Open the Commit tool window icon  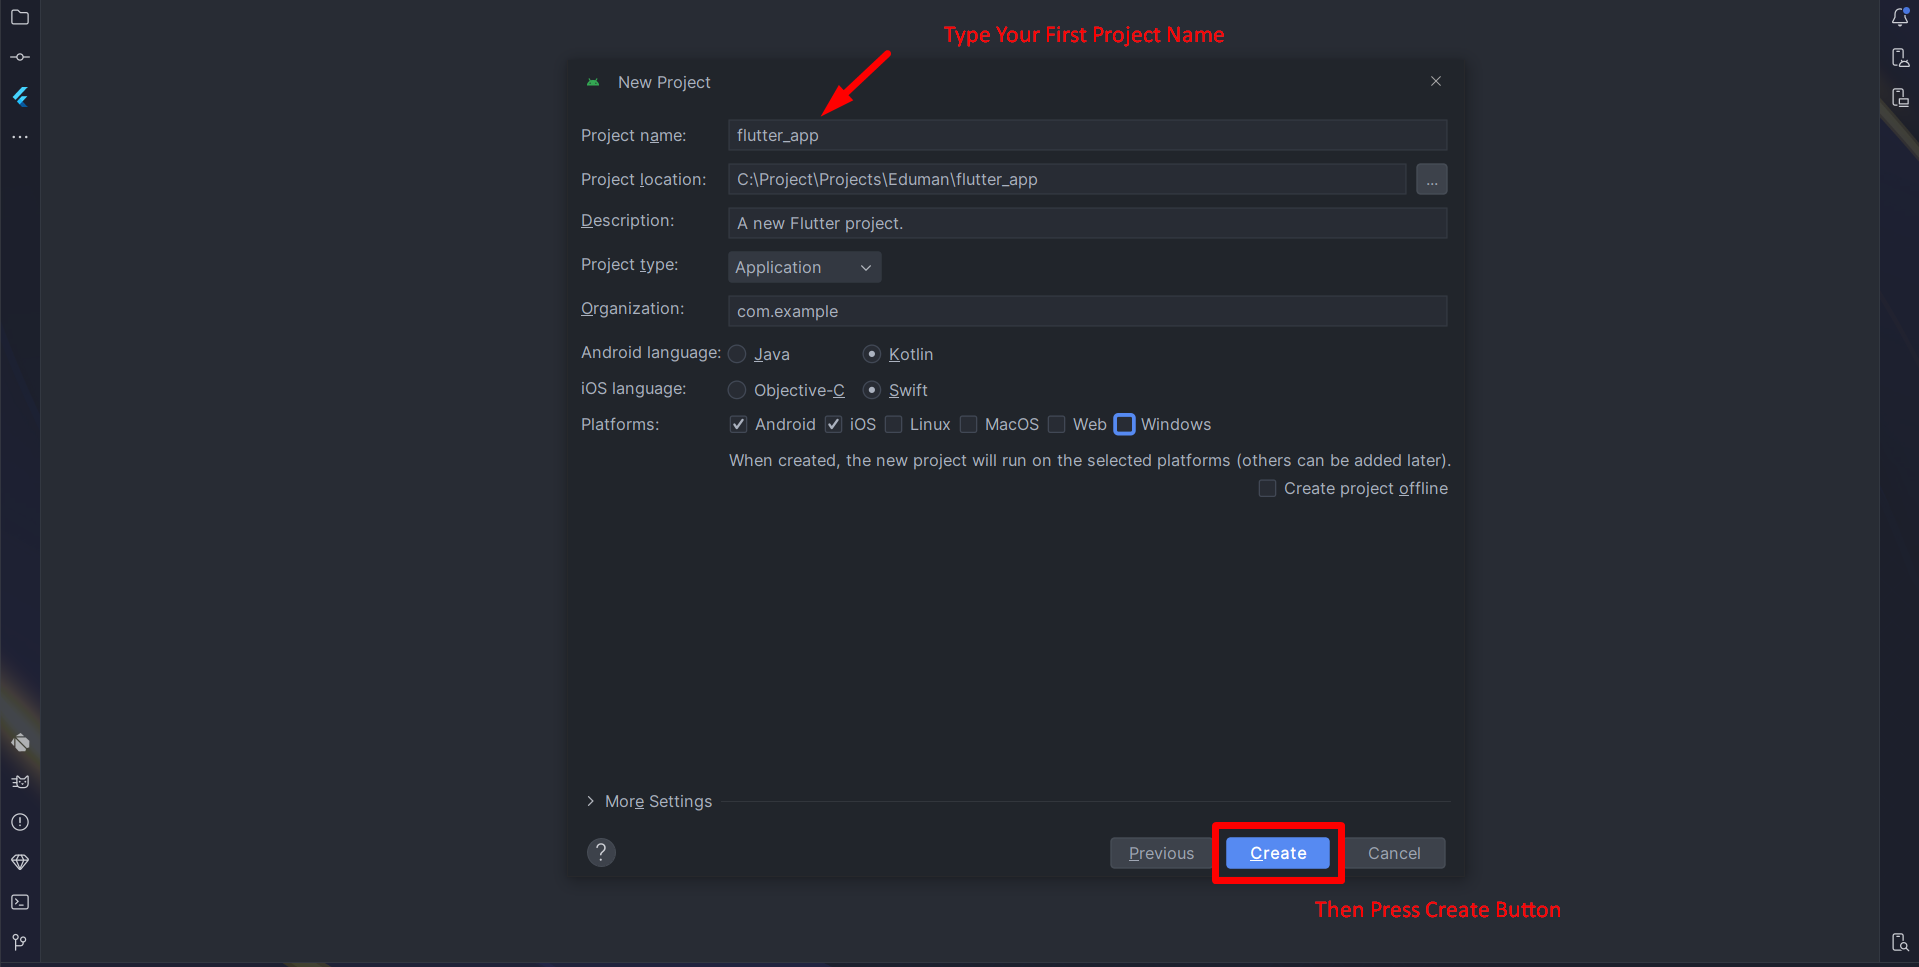tap(20, 57)
